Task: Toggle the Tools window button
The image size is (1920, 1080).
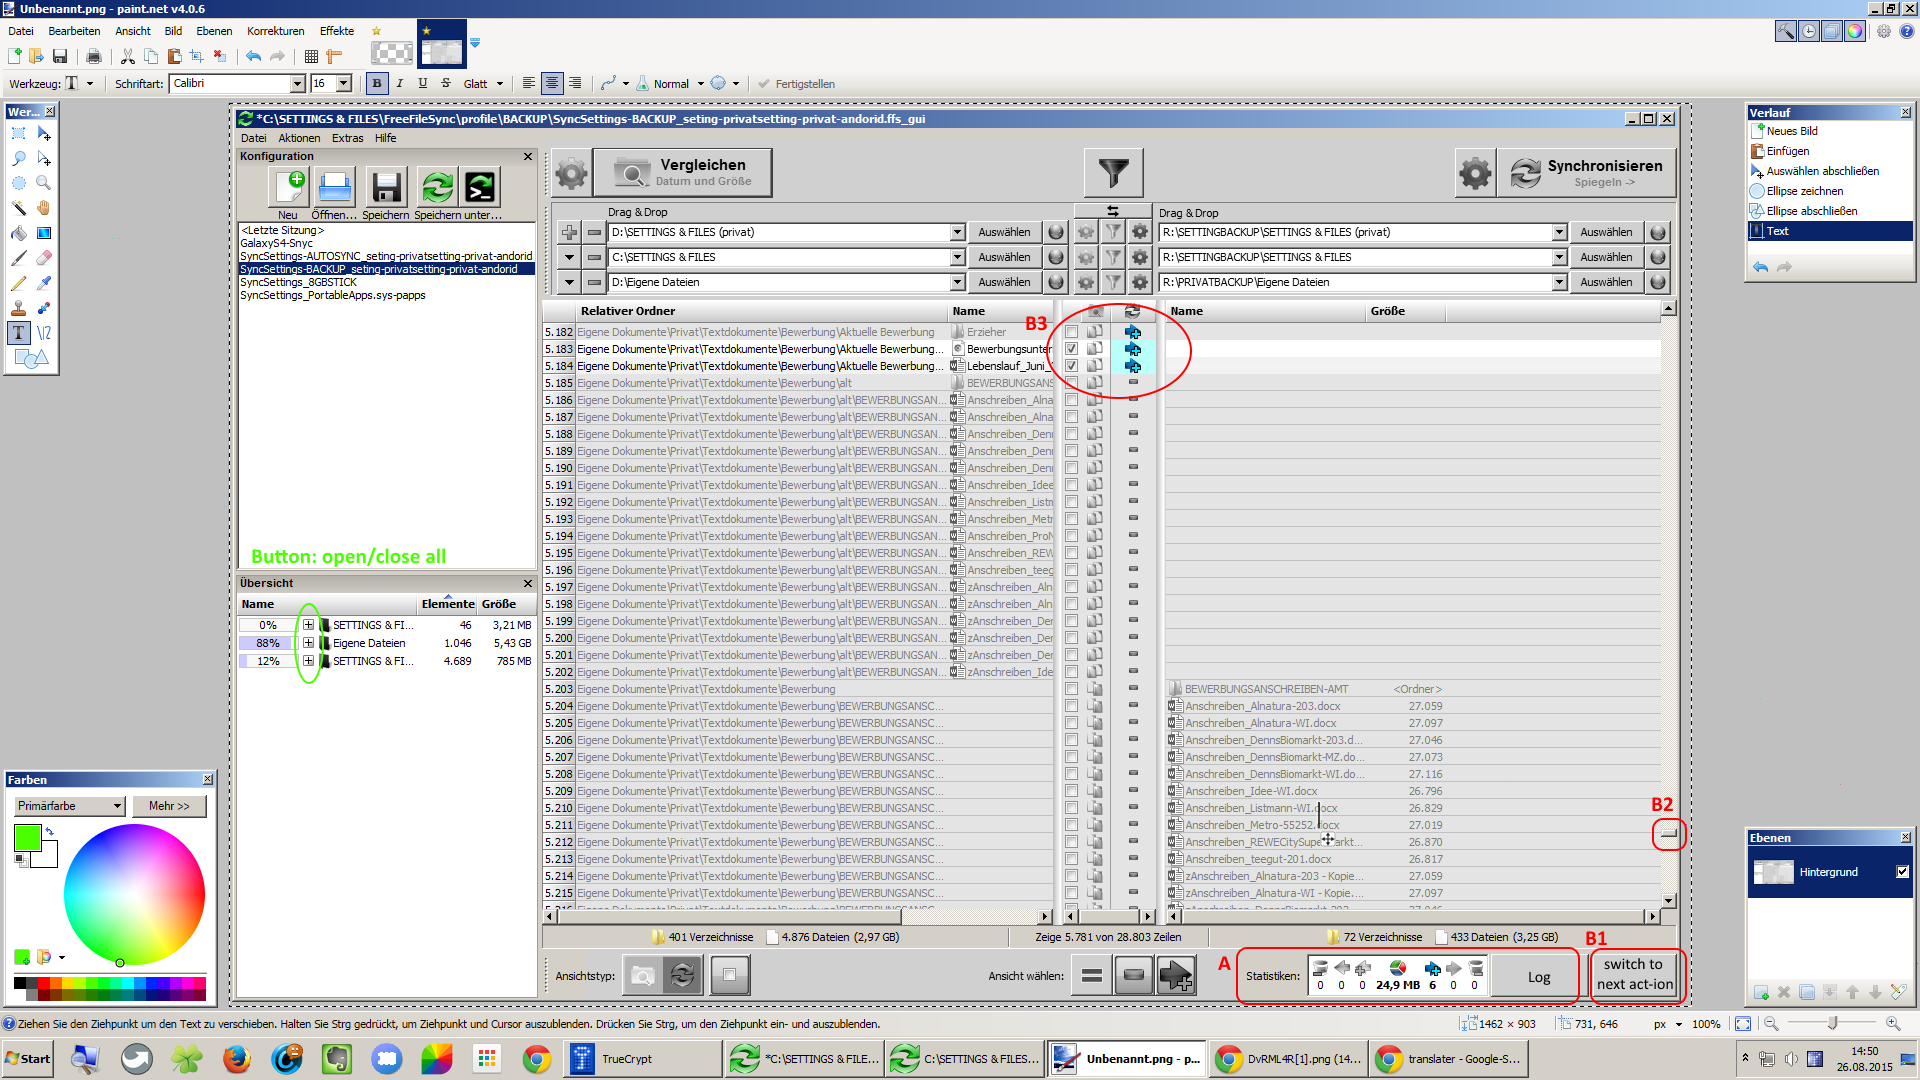Action: [1786, 31]
